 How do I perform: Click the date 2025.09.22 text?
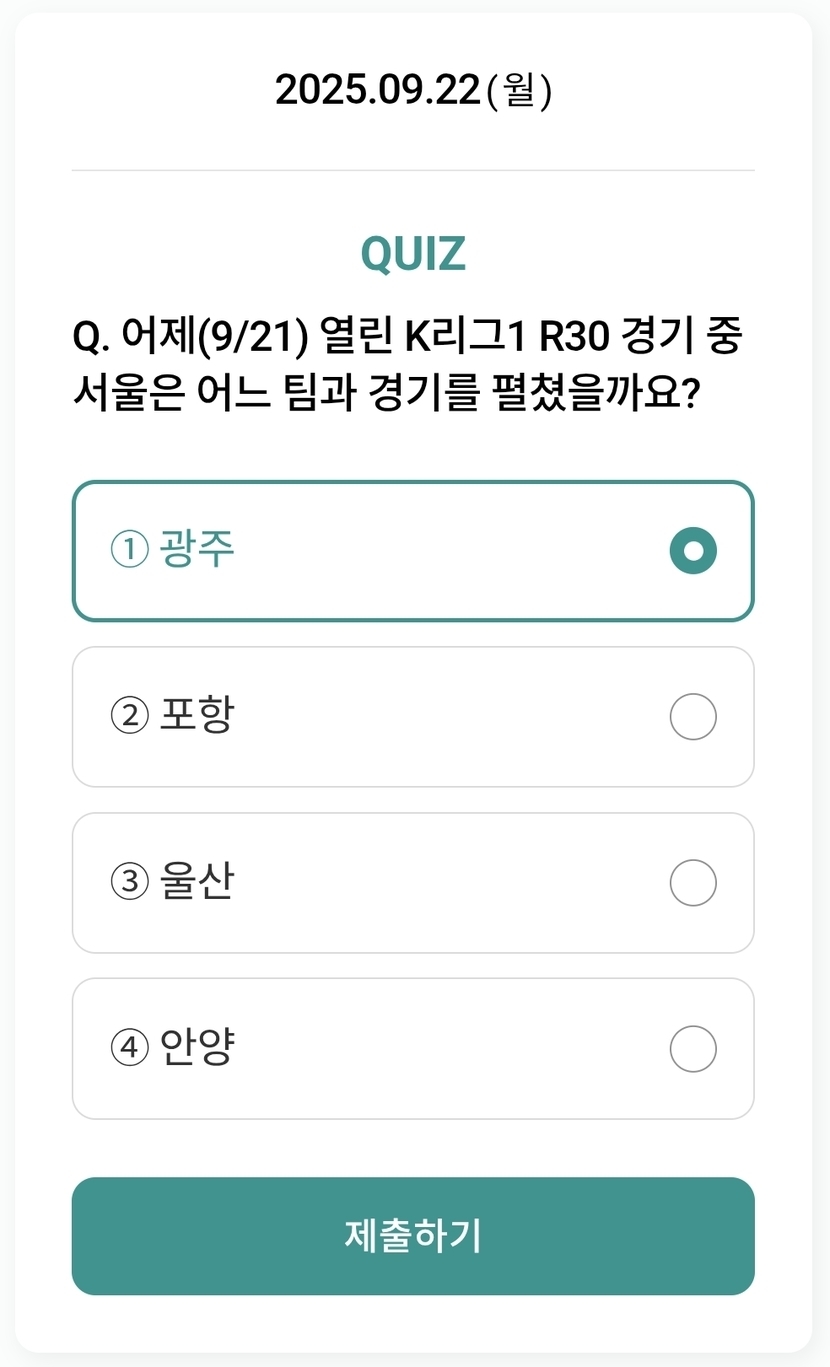[x=378, y=91]
